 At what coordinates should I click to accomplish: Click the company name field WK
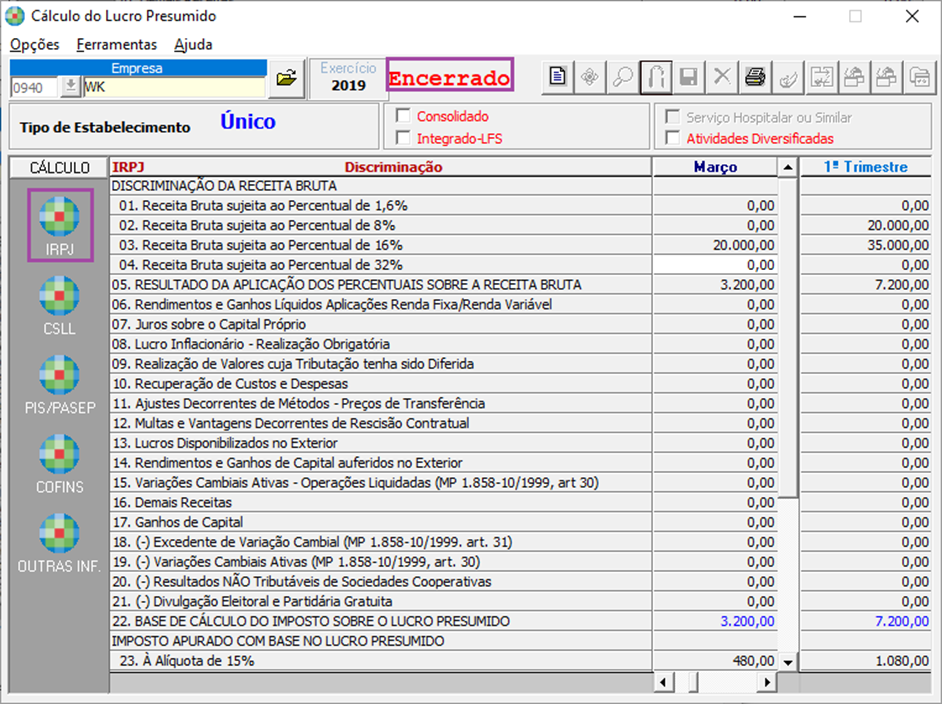174,87
